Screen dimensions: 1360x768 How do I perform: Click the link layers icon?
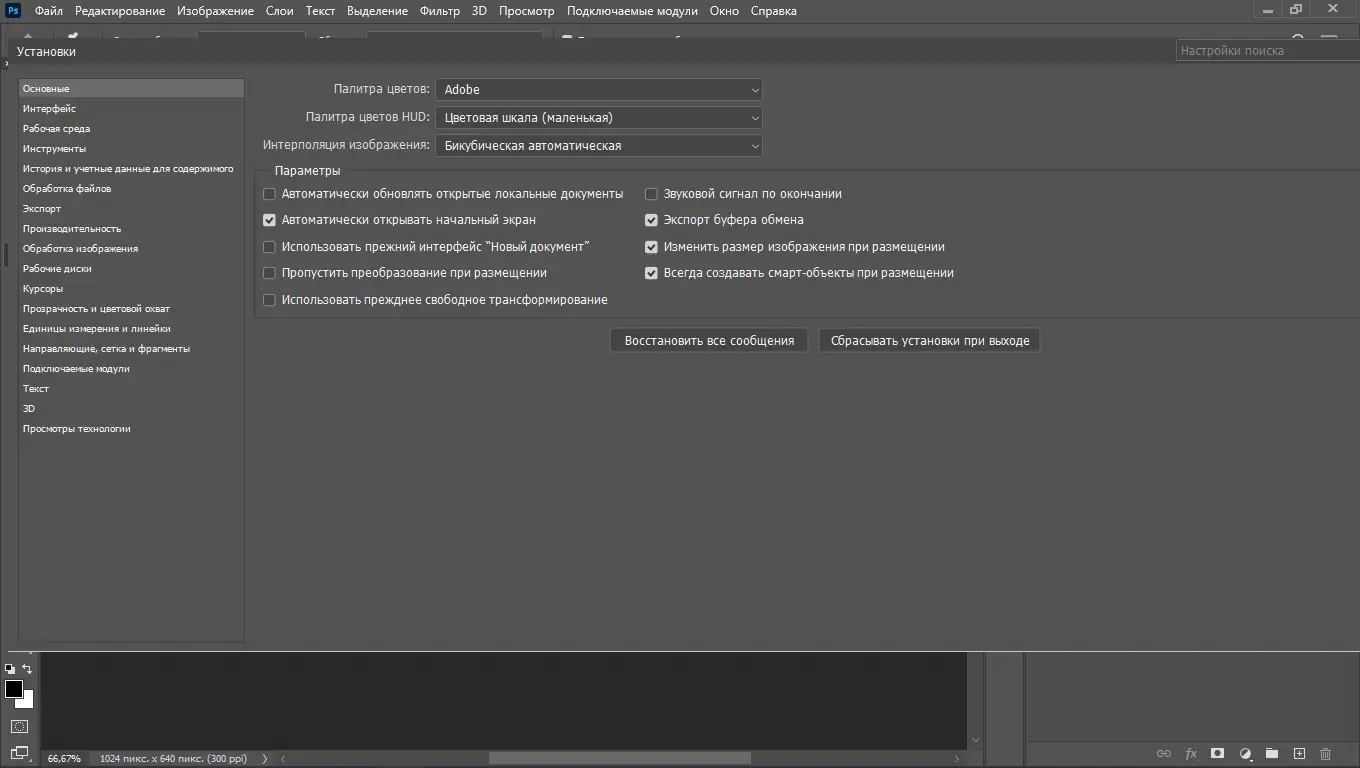pyautogui.click(x=1163, y=753)
